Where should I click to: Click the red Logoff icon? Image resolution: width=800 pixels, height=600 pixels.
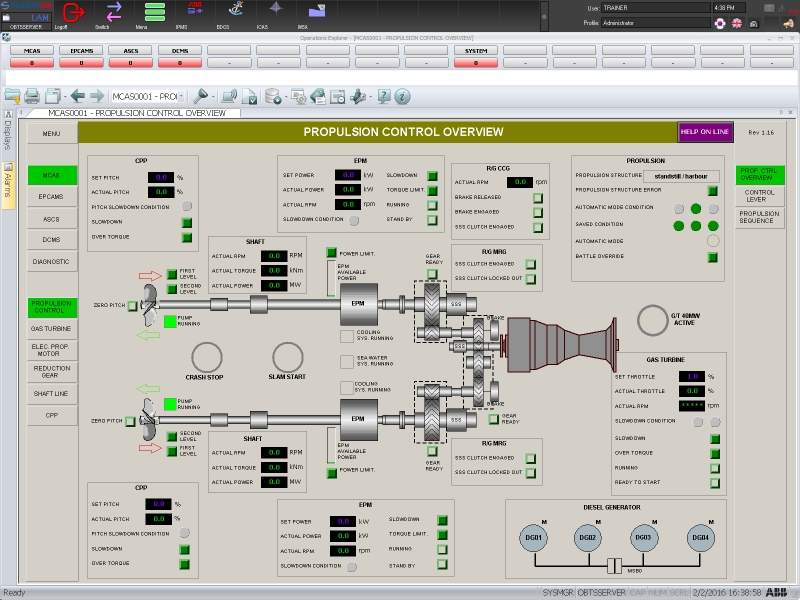tap(74, 12)
